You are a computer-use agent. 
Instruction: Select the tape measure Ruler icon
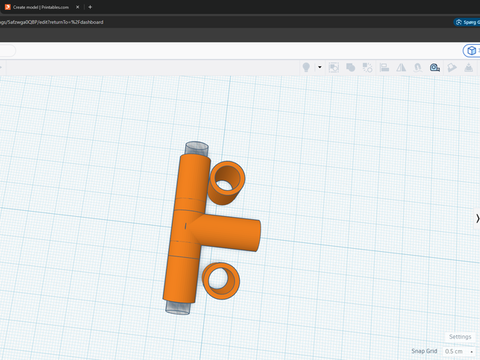[435, 68]
